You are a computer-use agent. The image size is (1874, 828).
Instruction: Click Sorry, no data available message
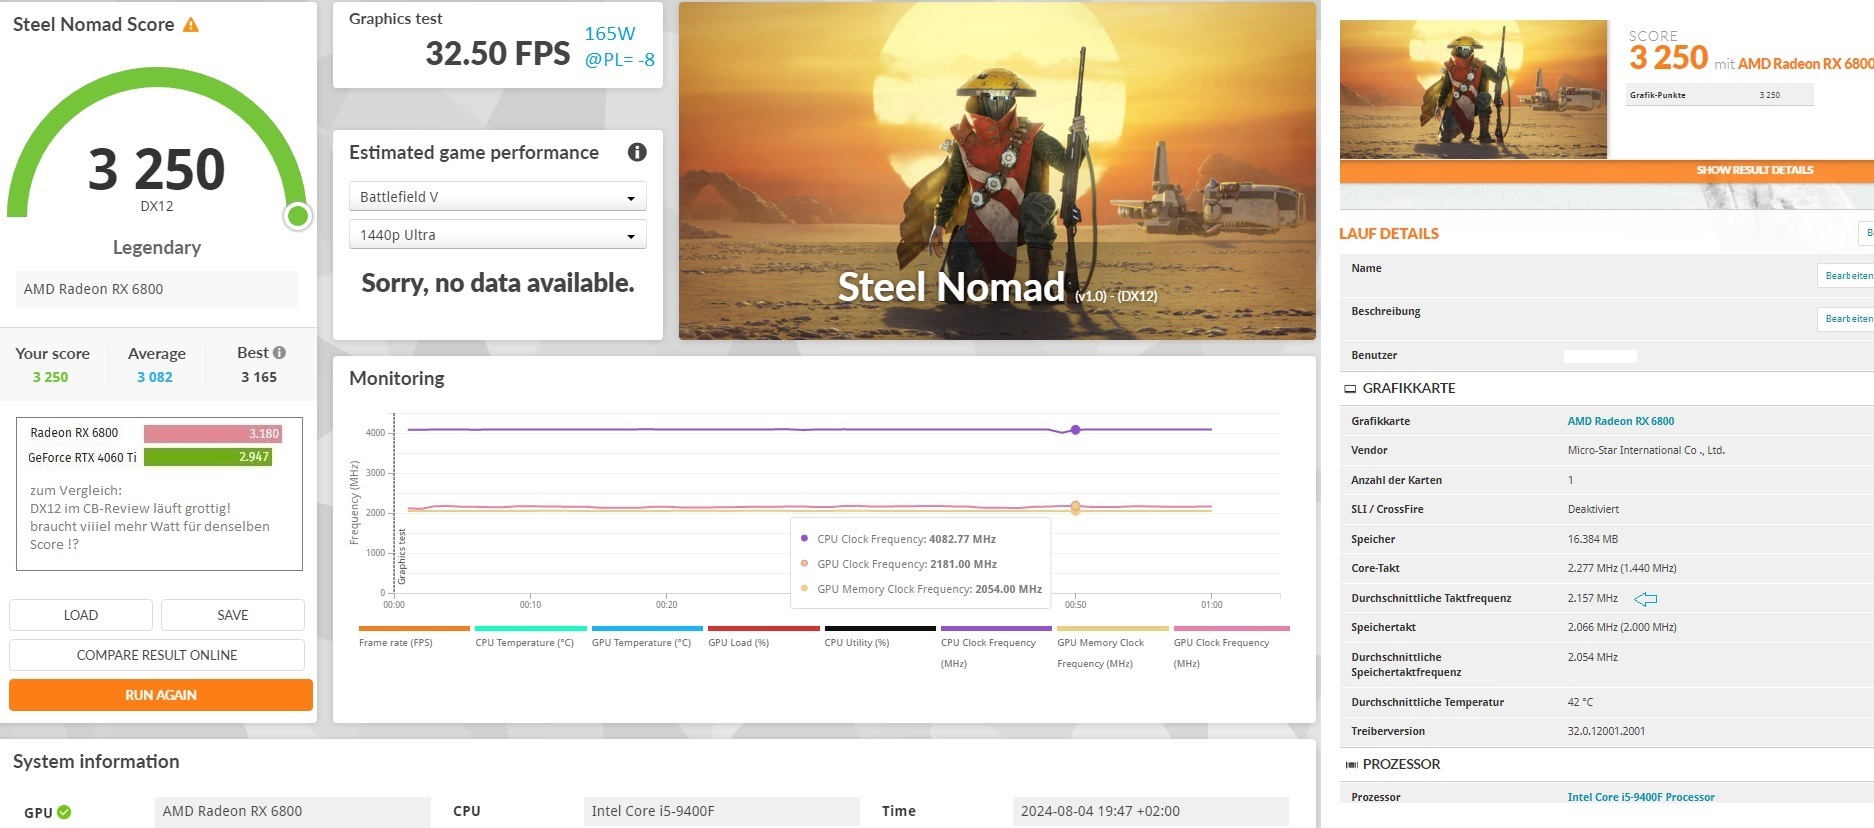pos(498,283)
